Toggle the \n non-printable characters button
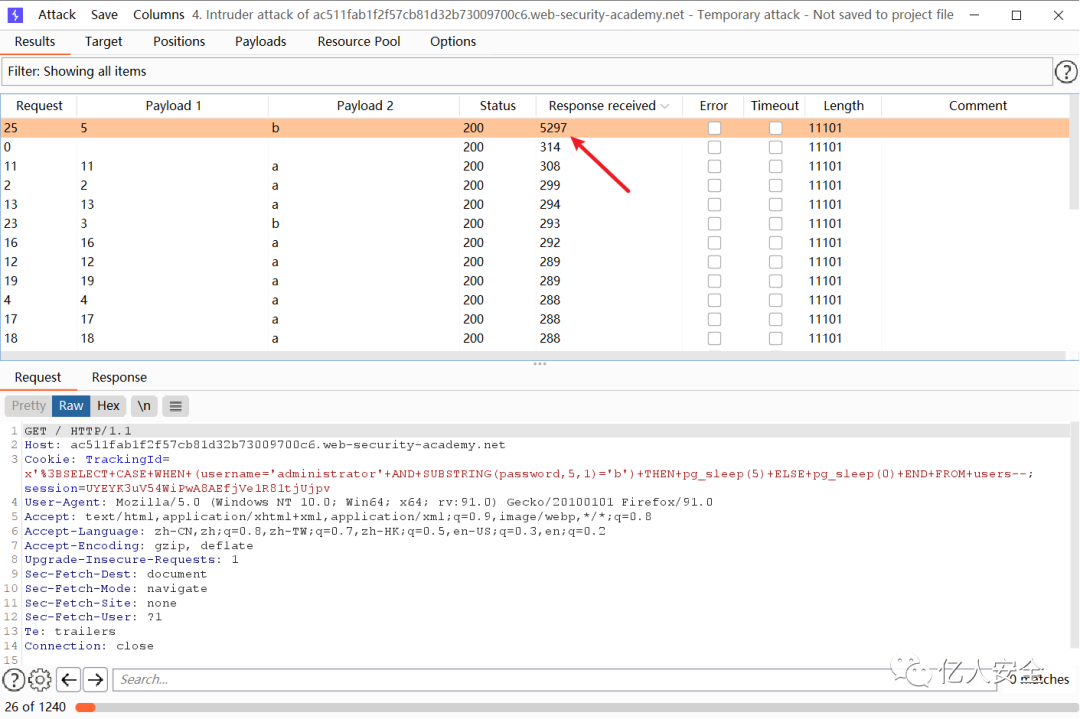This screenshot has width=1080, height=719. point(143,406)
